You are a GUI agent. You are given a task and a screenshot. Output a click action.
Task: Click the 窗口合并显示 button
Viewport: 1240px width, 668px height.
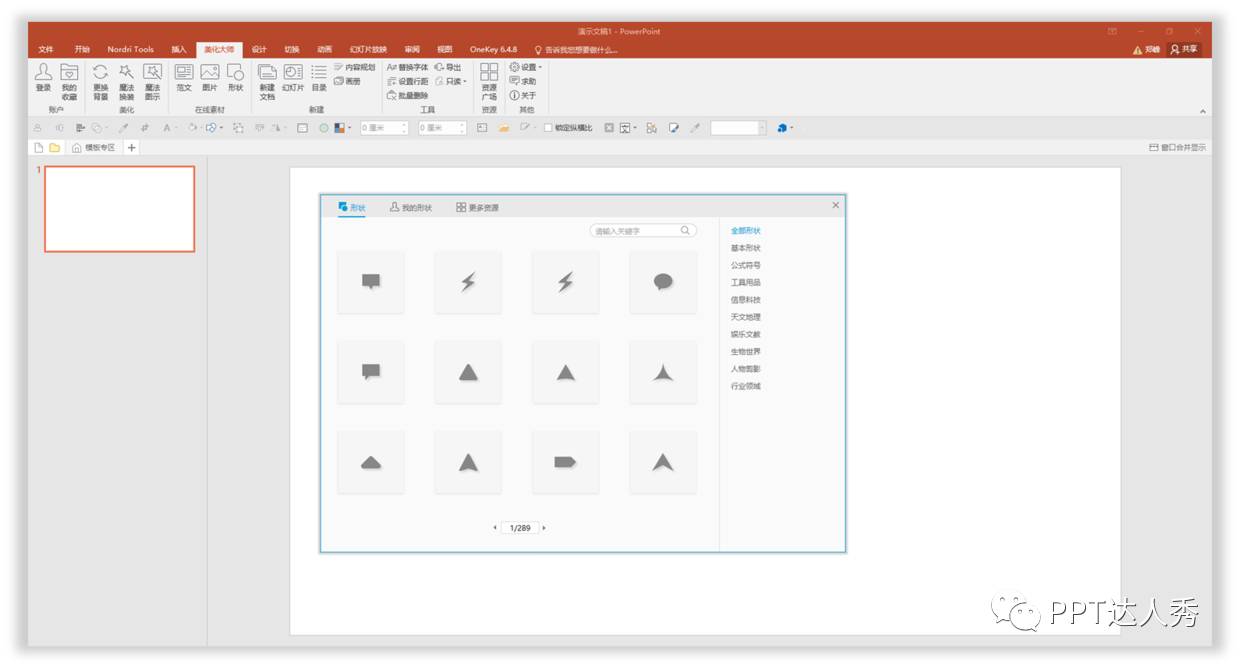[x=1177, y=147]
